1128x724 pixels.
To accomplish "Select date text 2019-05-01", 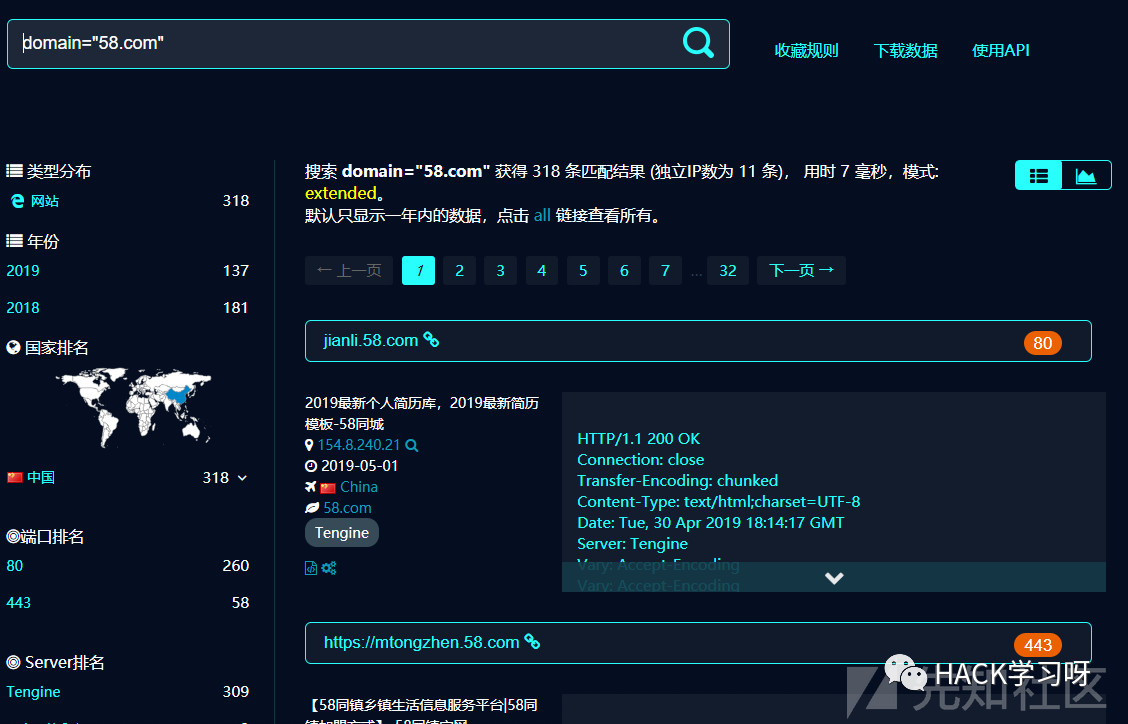I will point(359,466).
